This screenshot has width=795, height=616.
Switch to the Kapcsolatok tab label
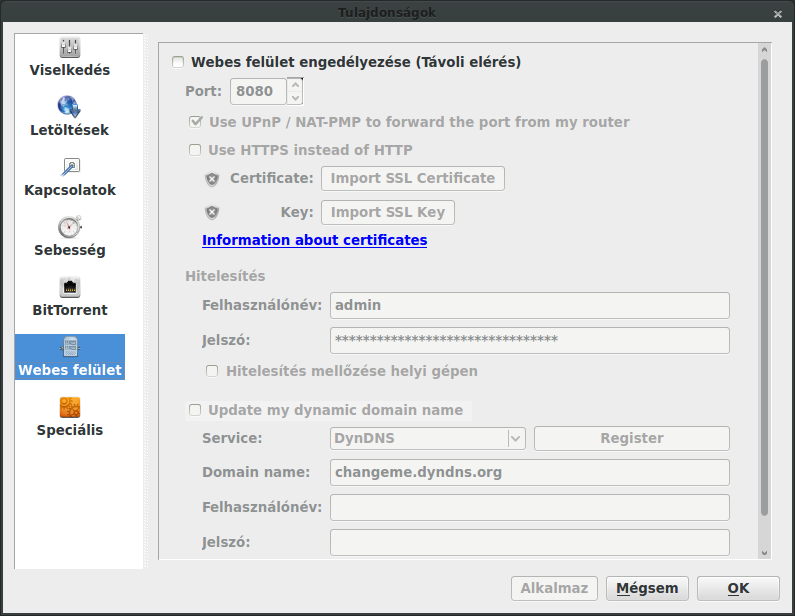(70, 190)
